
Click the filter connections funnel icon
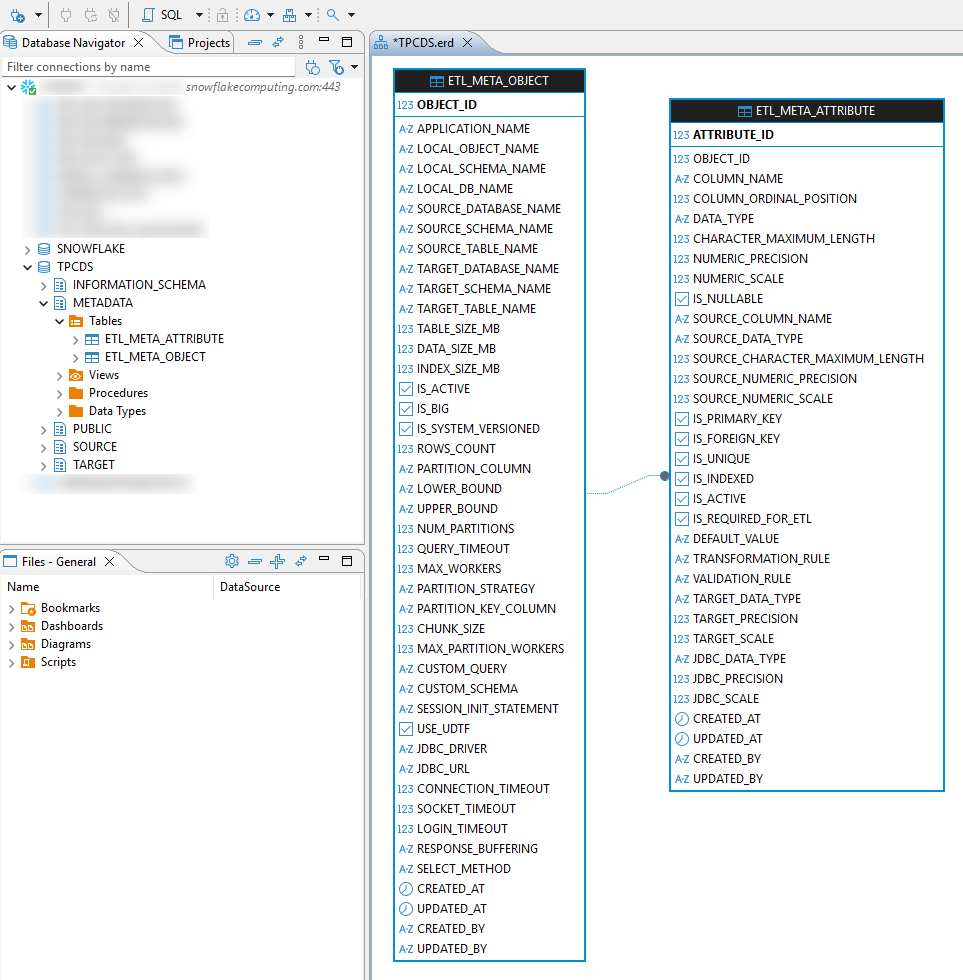click(336, 67)
